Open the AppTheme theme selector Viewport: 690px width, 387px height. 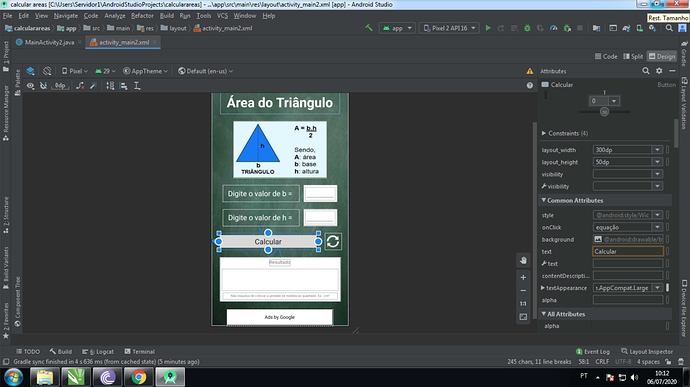[x=145, y=71]
